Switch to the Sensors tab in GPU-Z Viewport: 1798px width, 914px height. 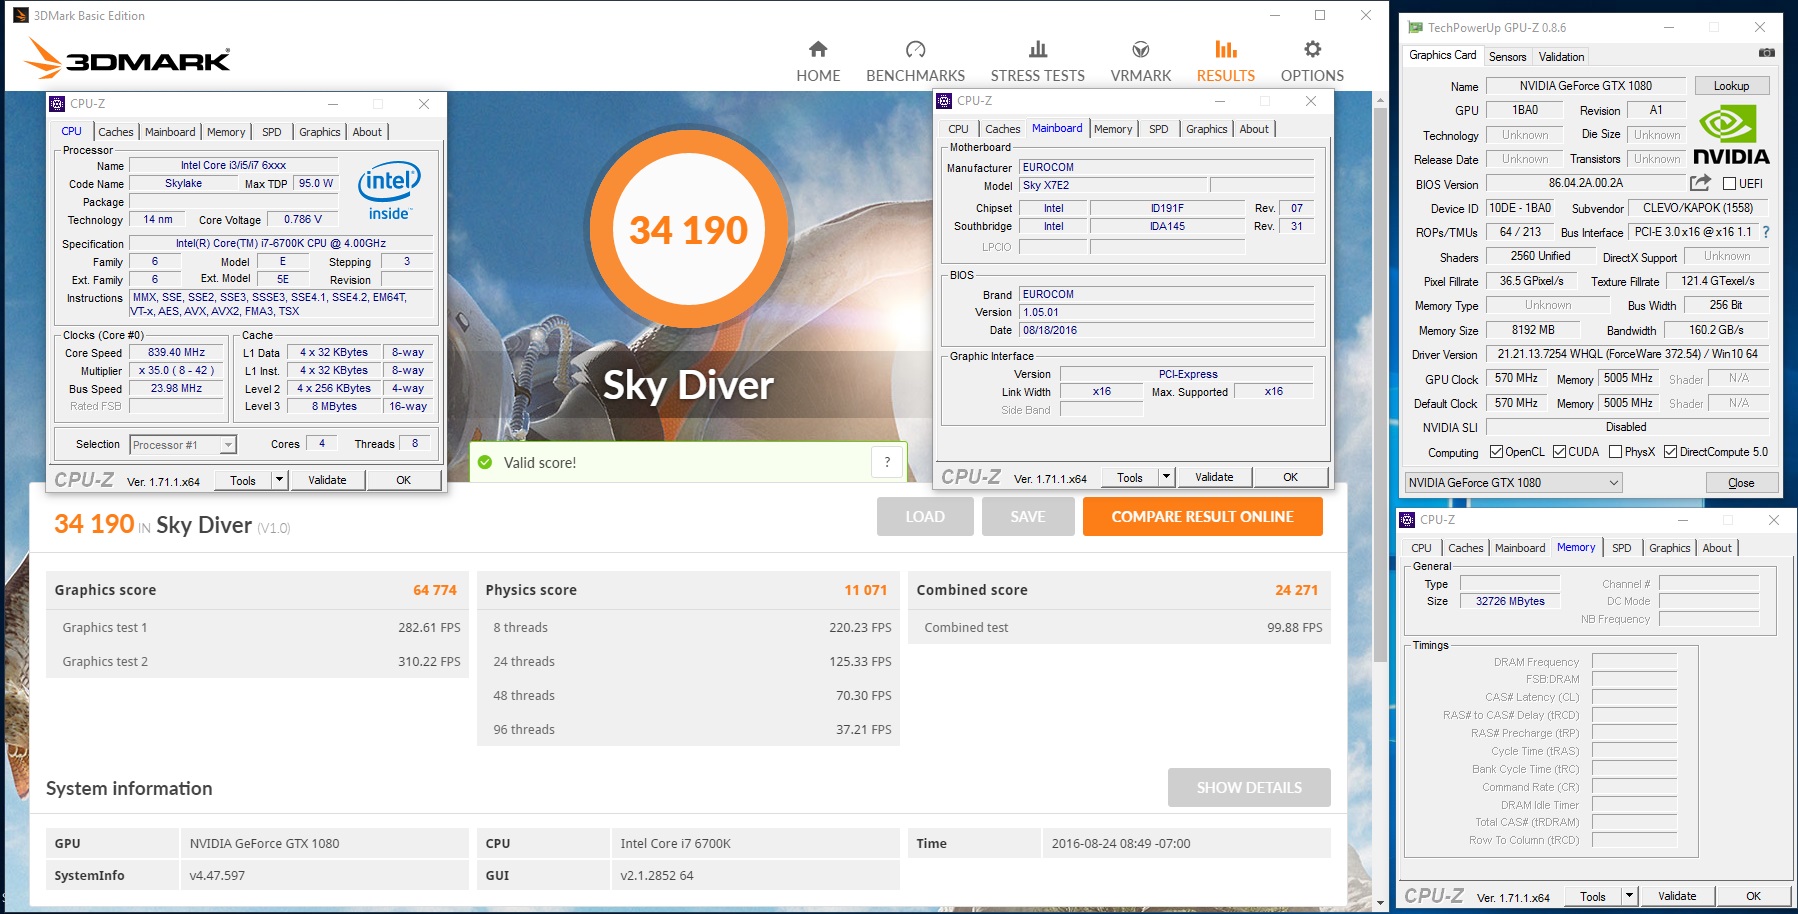coord(1507,57)
